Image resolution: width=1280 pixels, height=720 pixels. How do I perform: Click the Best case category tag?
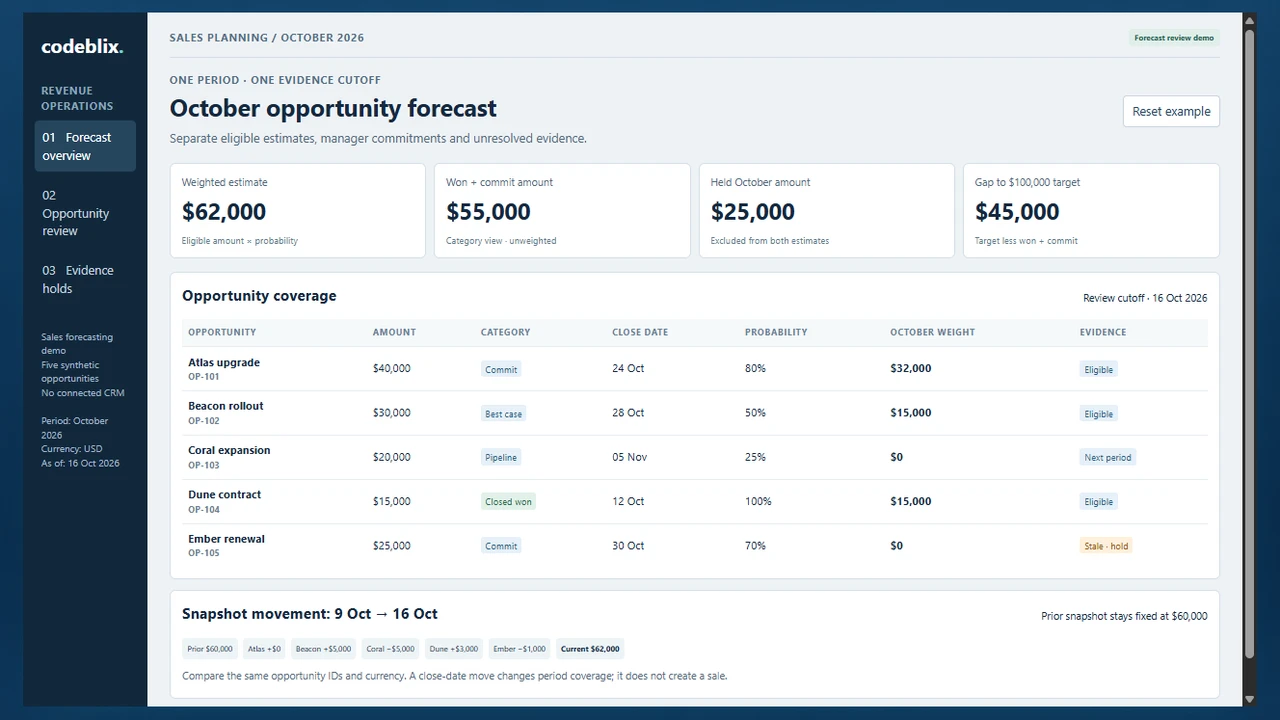pyautogui.click(x=504, y=414)
